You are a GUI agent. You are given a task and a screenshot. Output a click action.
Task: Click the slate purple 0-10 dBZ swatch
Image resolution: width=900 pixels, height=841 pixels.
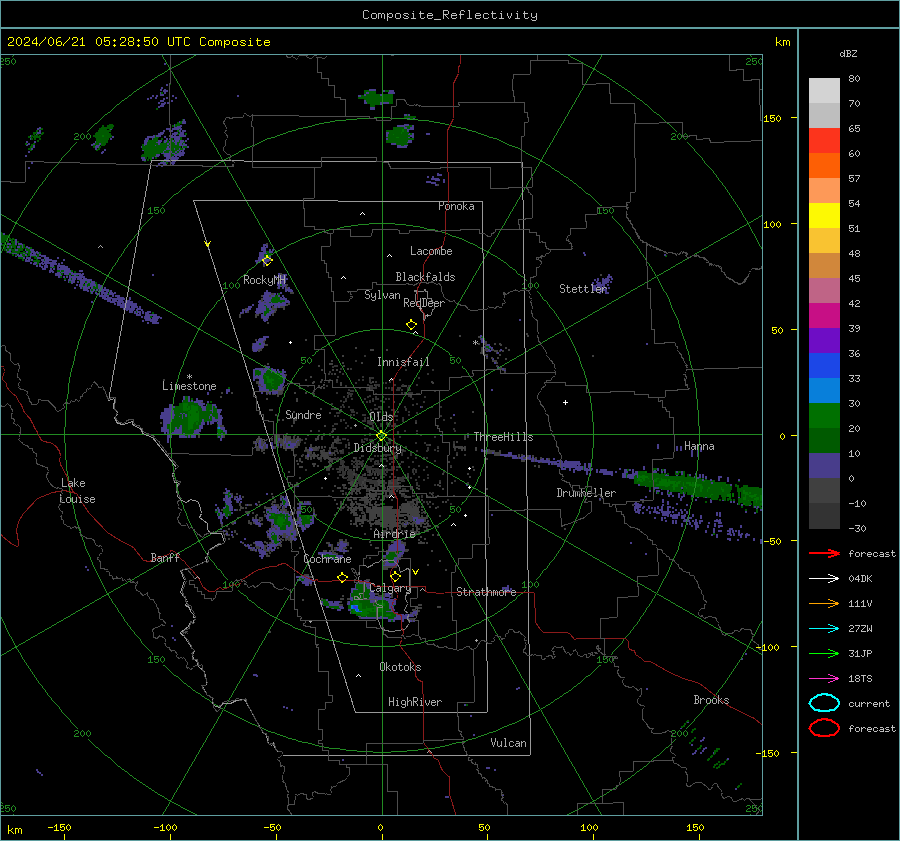click(824, 466)
